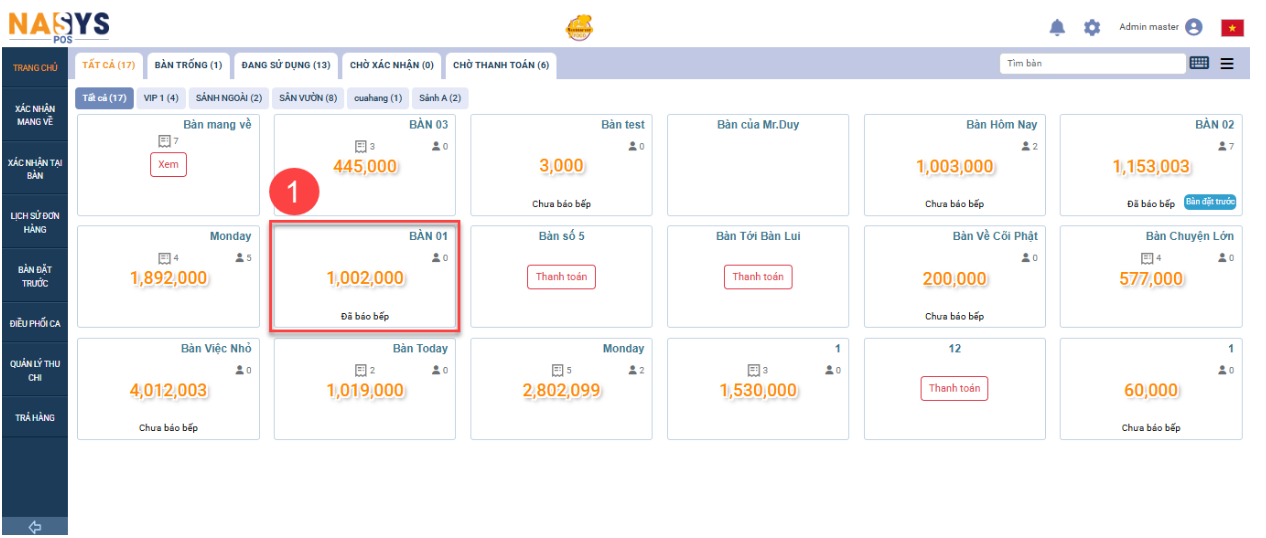The image size is (1266, 538).
Task: Open the BÀN 01 table card
Action: click(365, 278)
